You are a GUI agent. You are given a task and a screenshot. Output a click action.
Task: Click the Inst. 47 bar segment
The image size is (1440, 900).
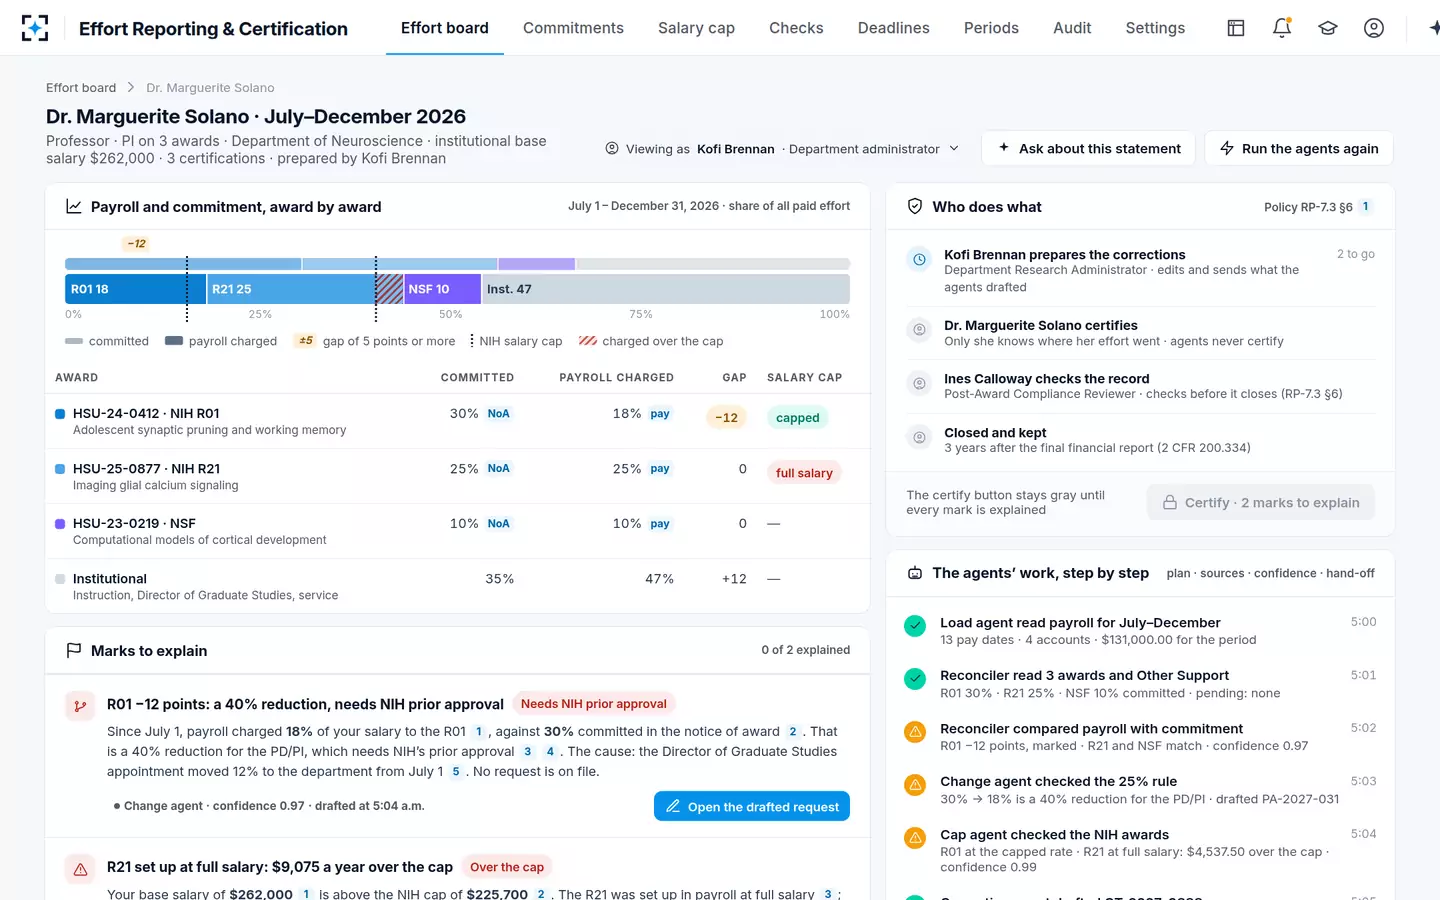[x=666, y=289]
